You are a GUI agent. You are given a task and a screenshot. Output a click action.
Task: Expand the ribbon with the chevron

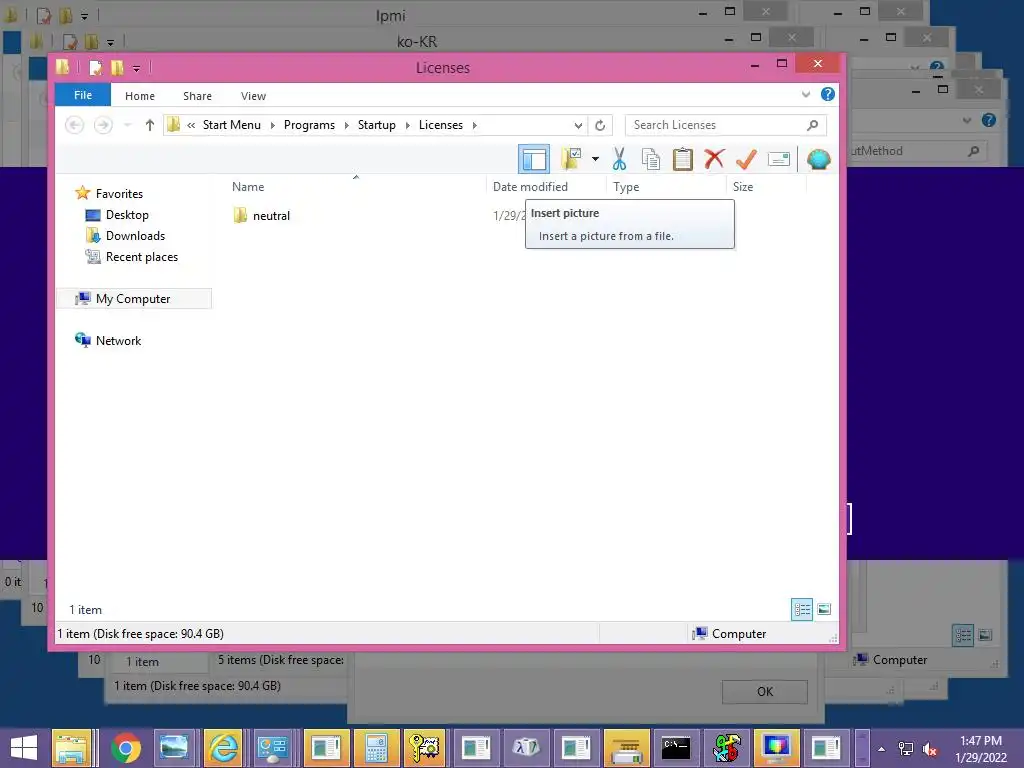[x=806, y=95]
